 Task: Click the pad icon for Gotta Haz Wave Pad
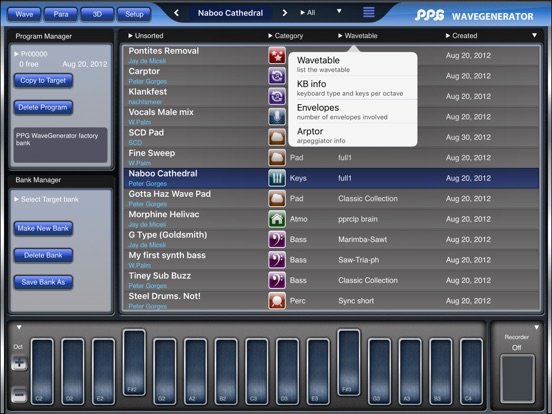277,199
